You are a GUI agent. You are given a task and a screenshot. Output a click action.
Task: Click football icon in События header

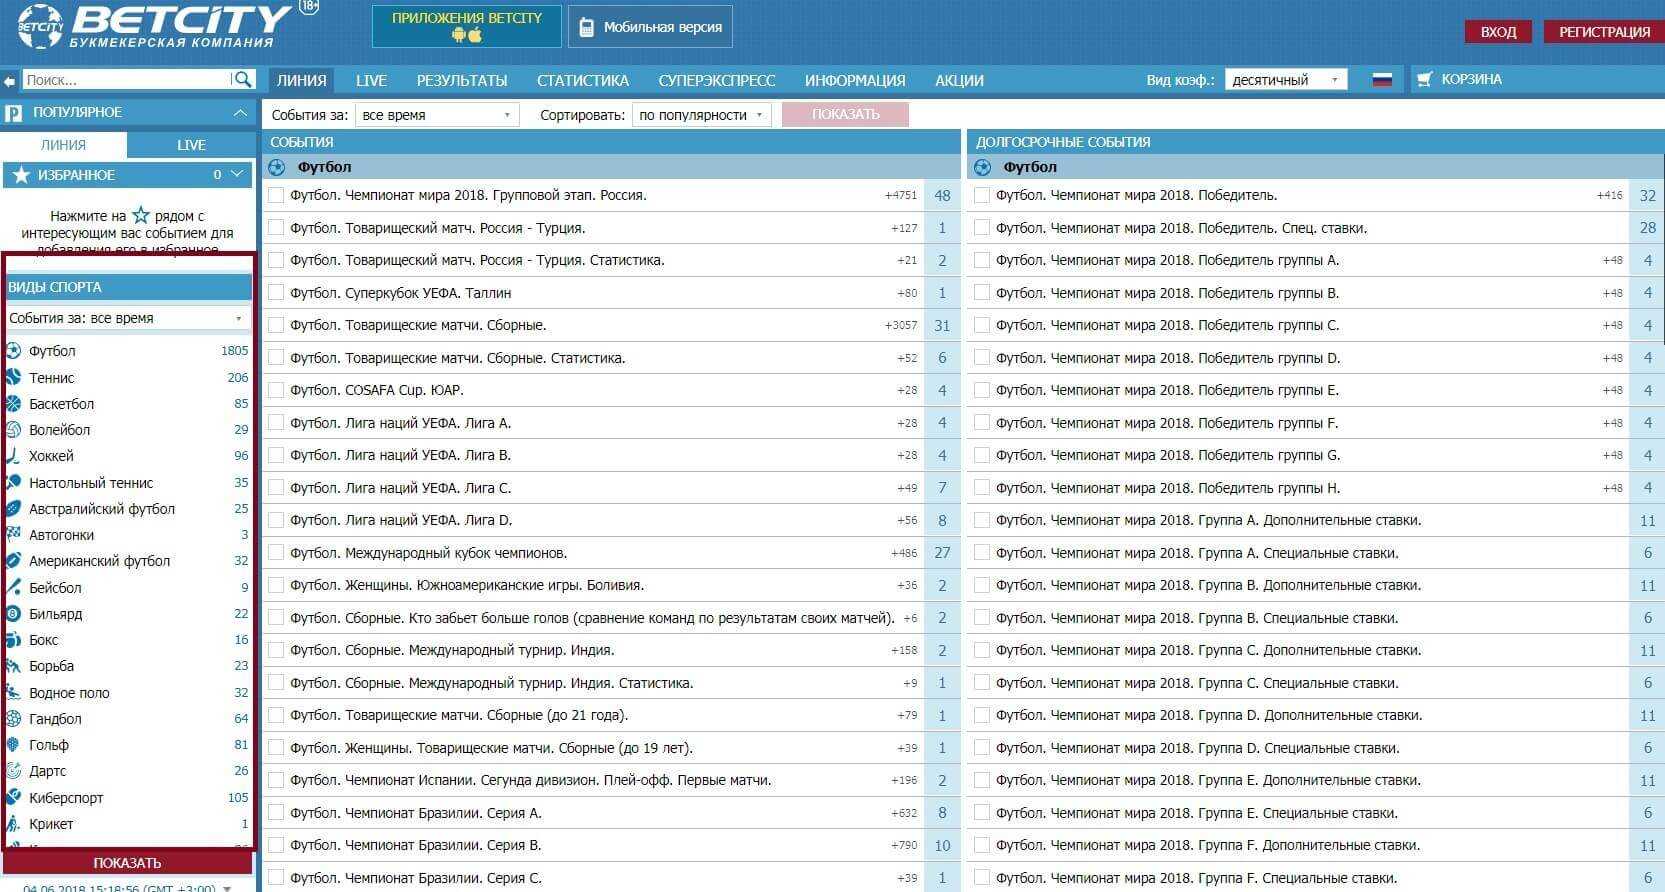click(x=278, y=167)
